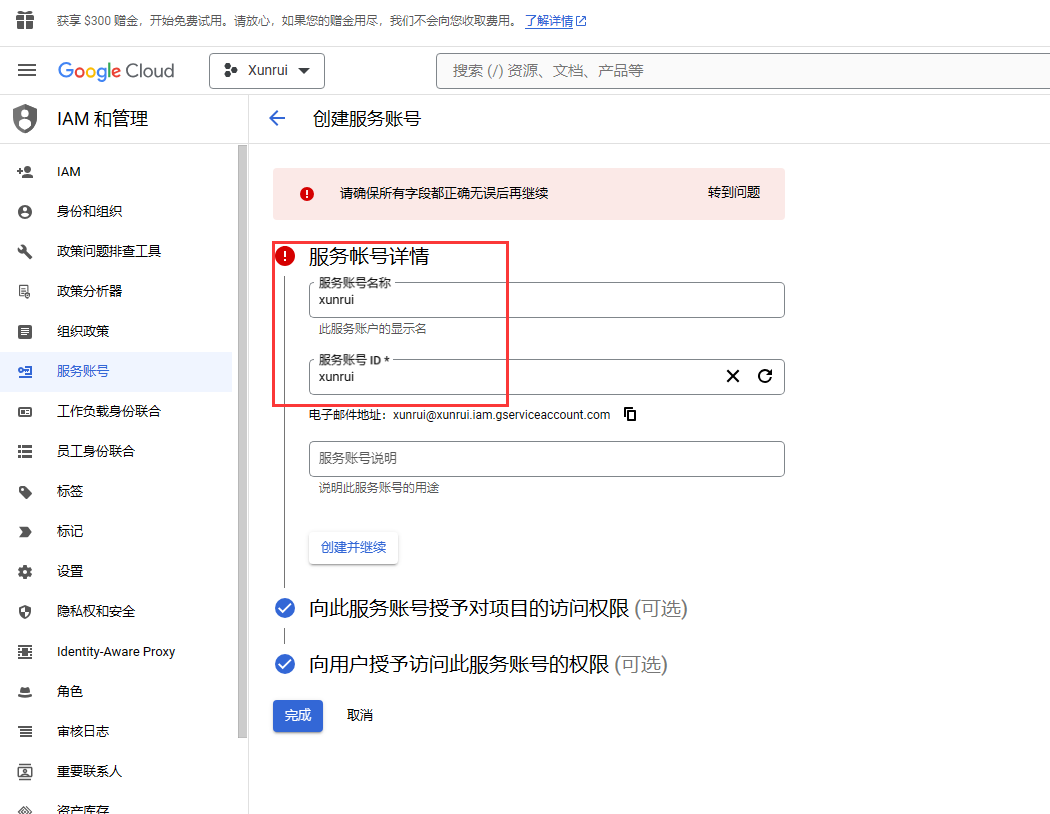Click the 取消 button
Viewport: 1050px width, 814px height.
360,716
